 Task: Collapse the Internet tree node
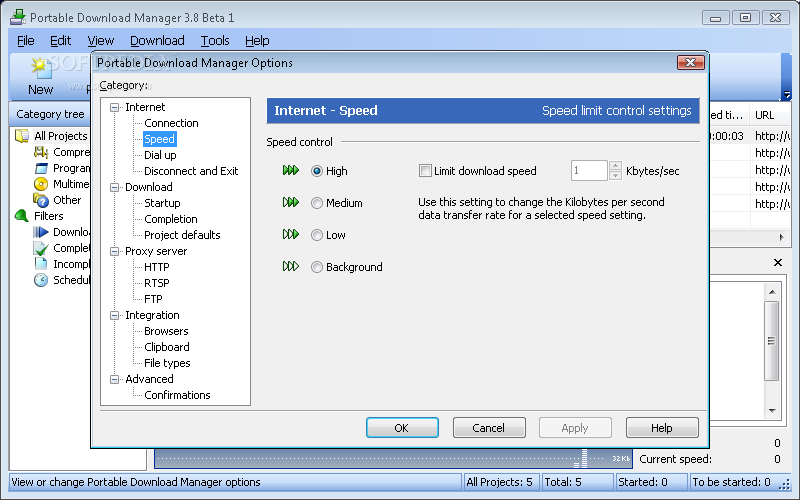pos(115,107)
